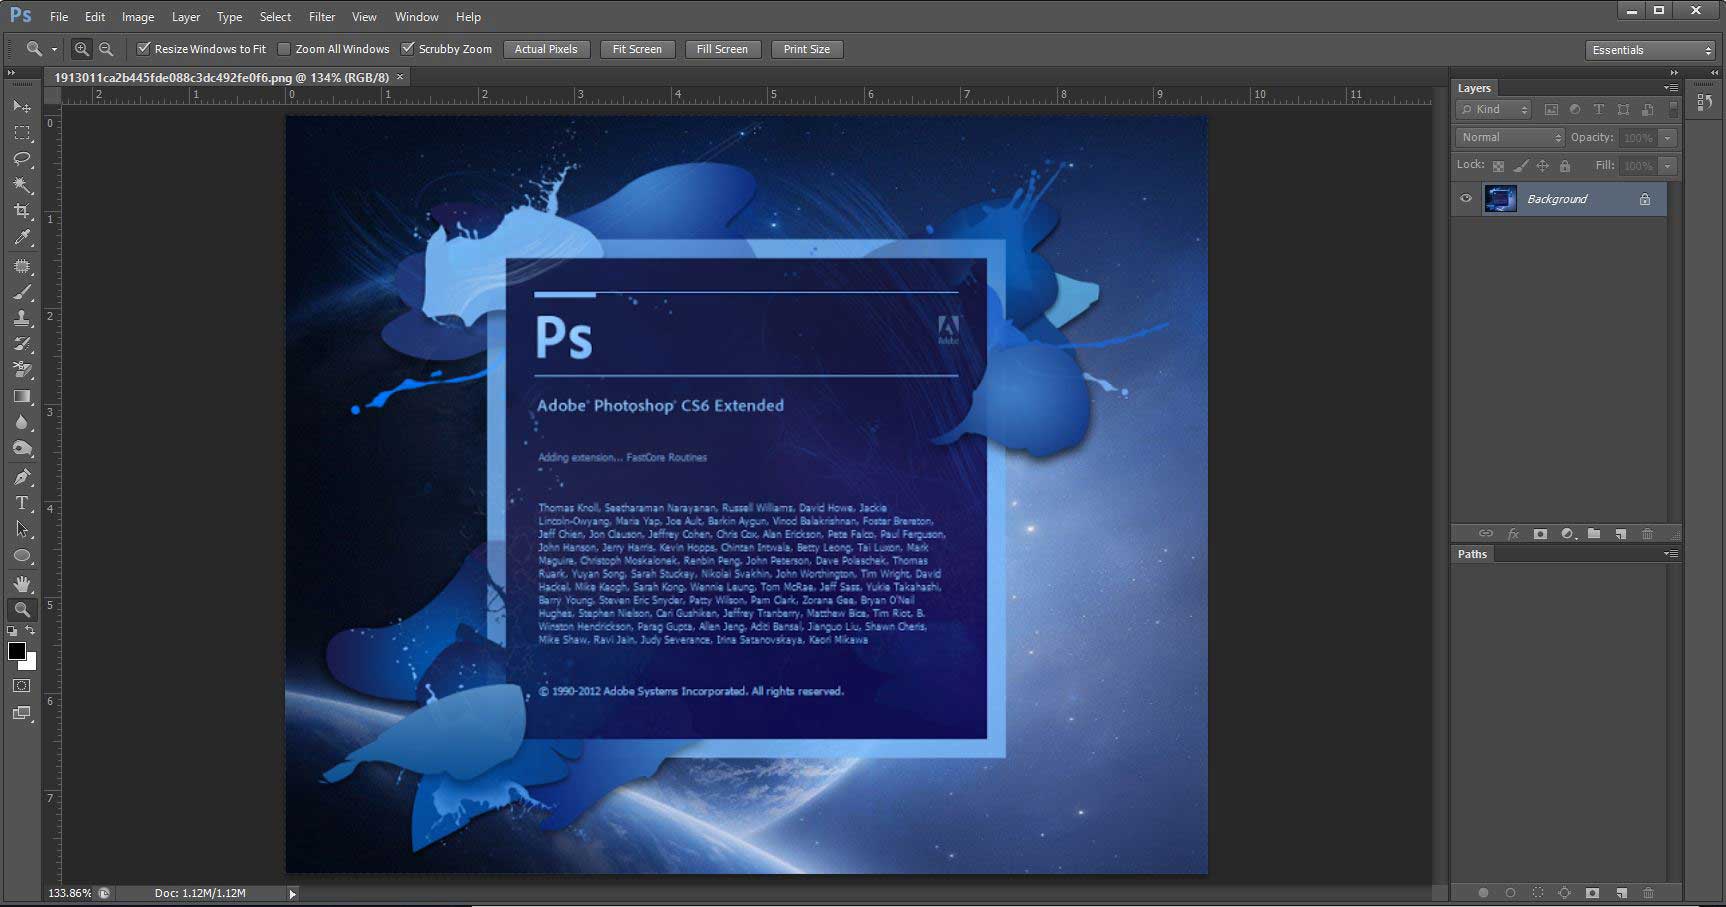
Task: Select the Lasso tool
Action: click(x=21, y=159)
